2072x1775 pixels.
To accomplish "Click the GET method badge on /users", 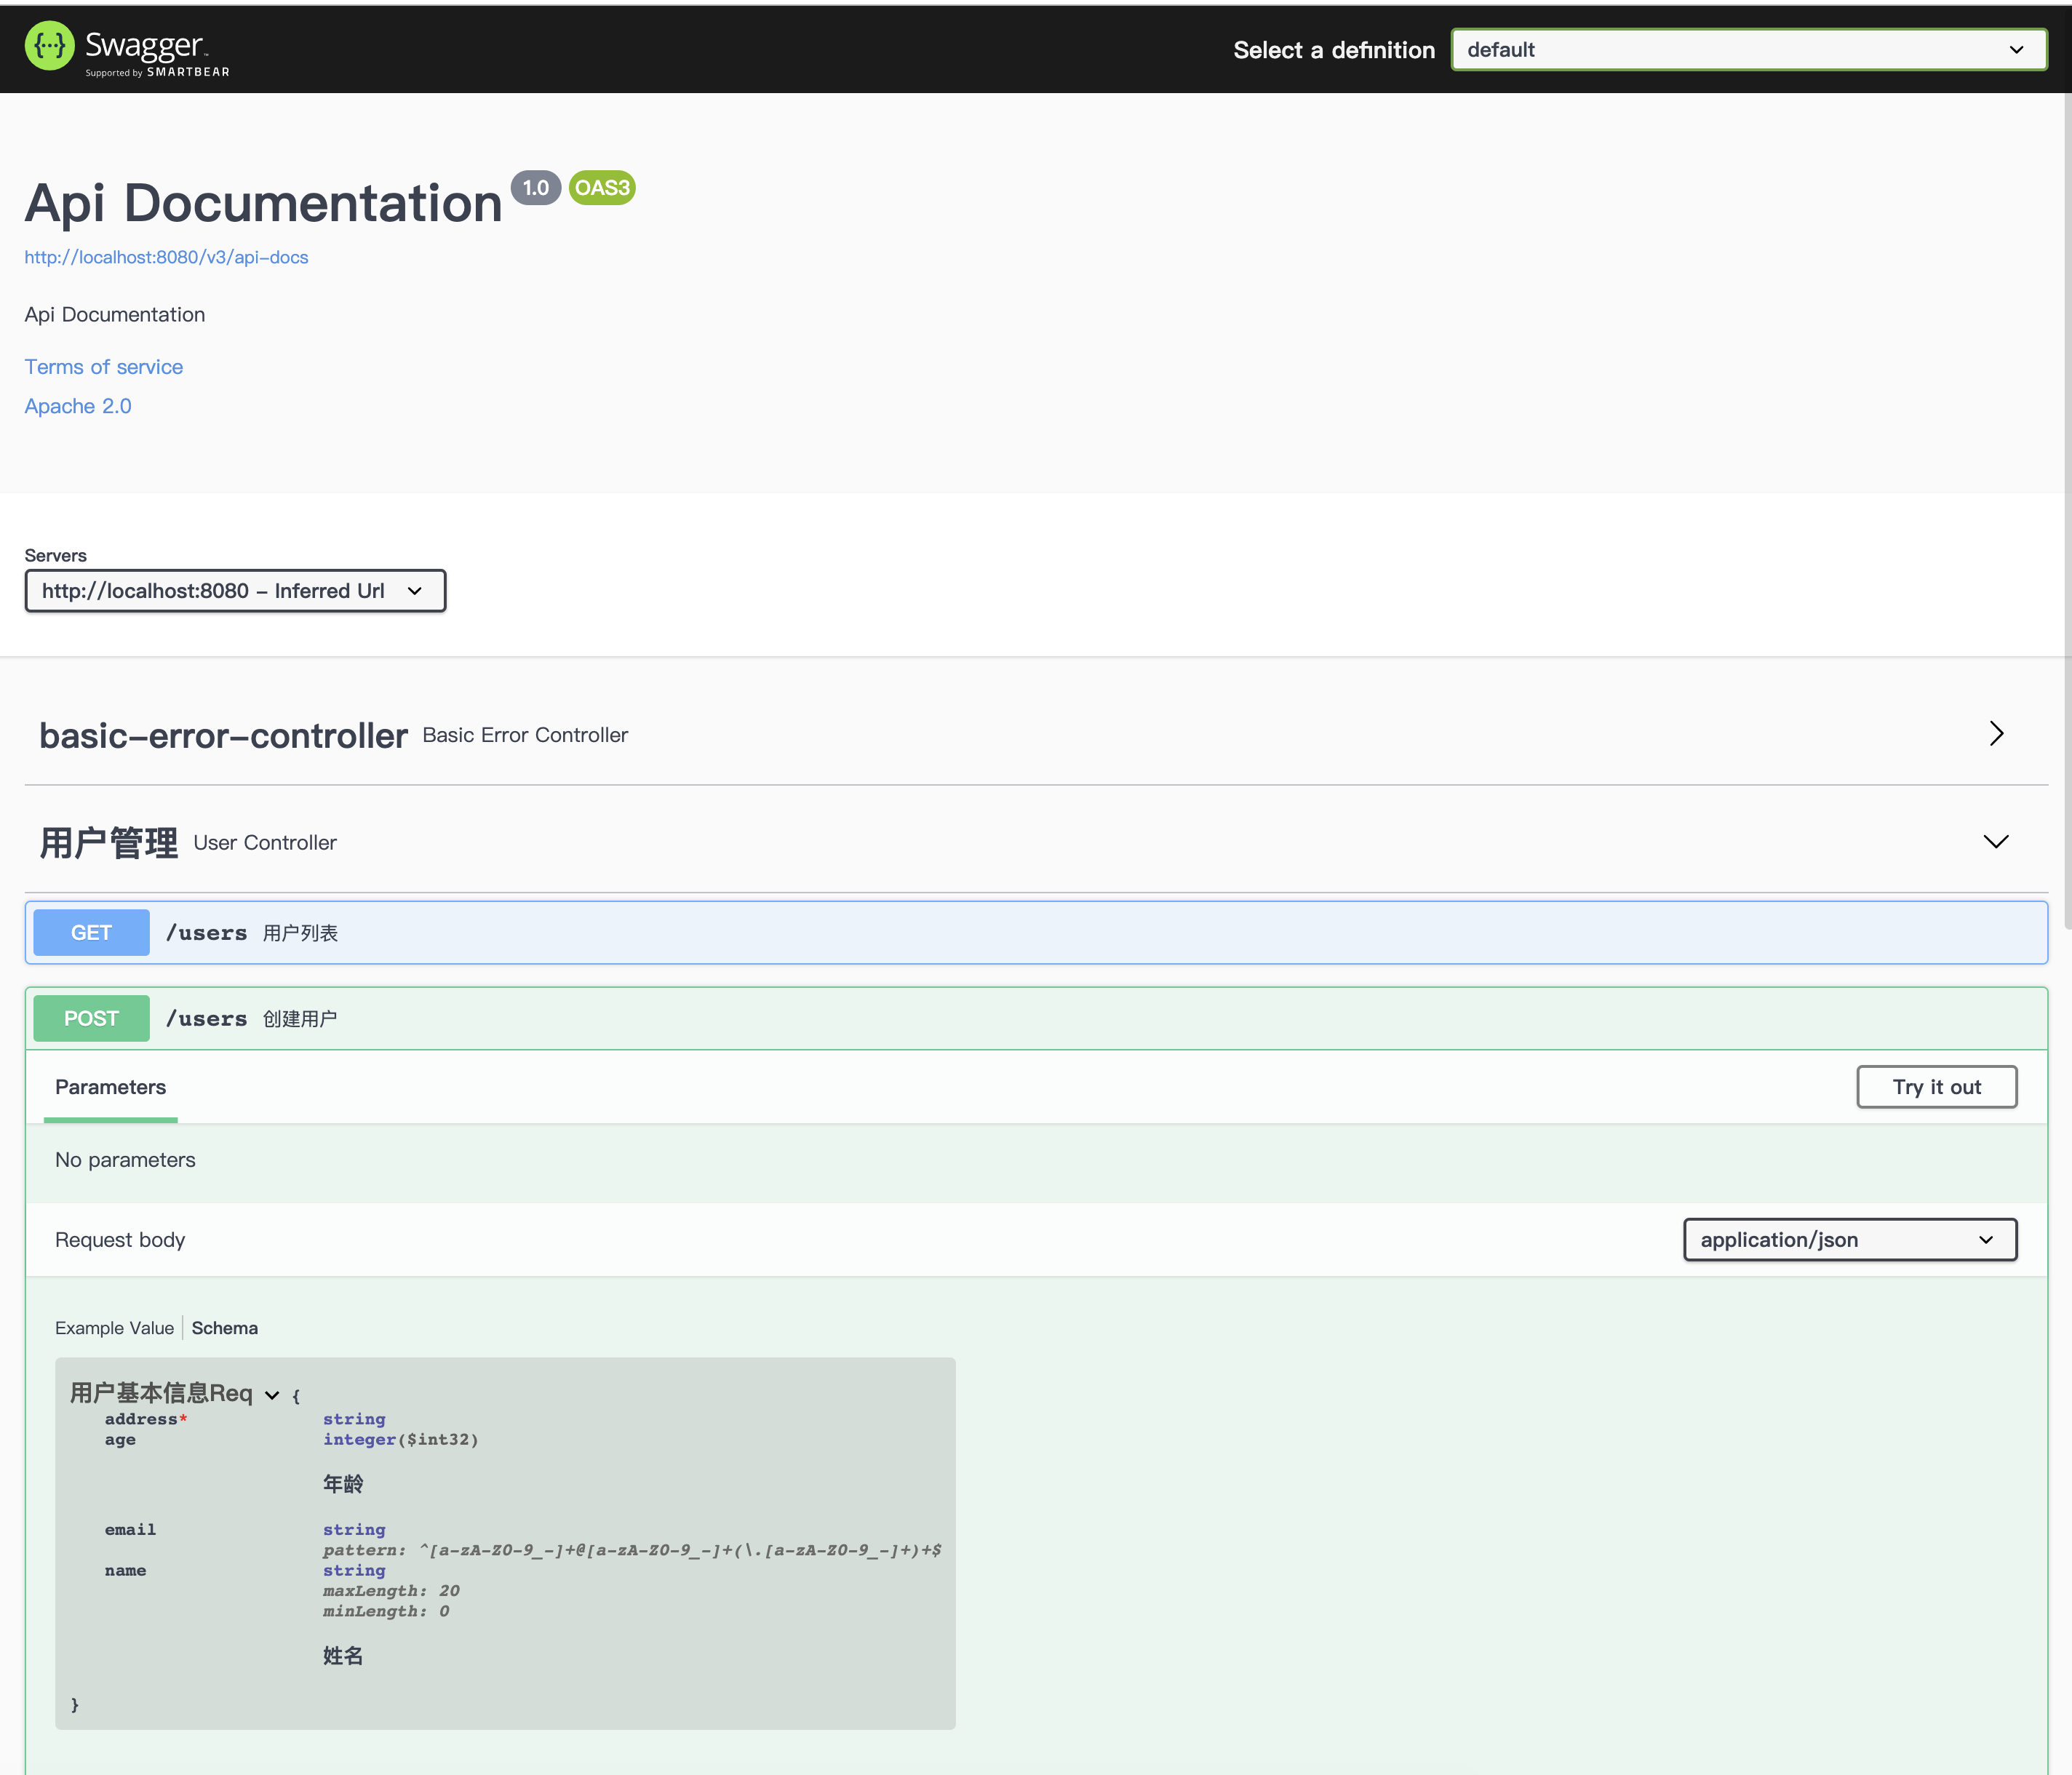I will [x=91, y=932].
